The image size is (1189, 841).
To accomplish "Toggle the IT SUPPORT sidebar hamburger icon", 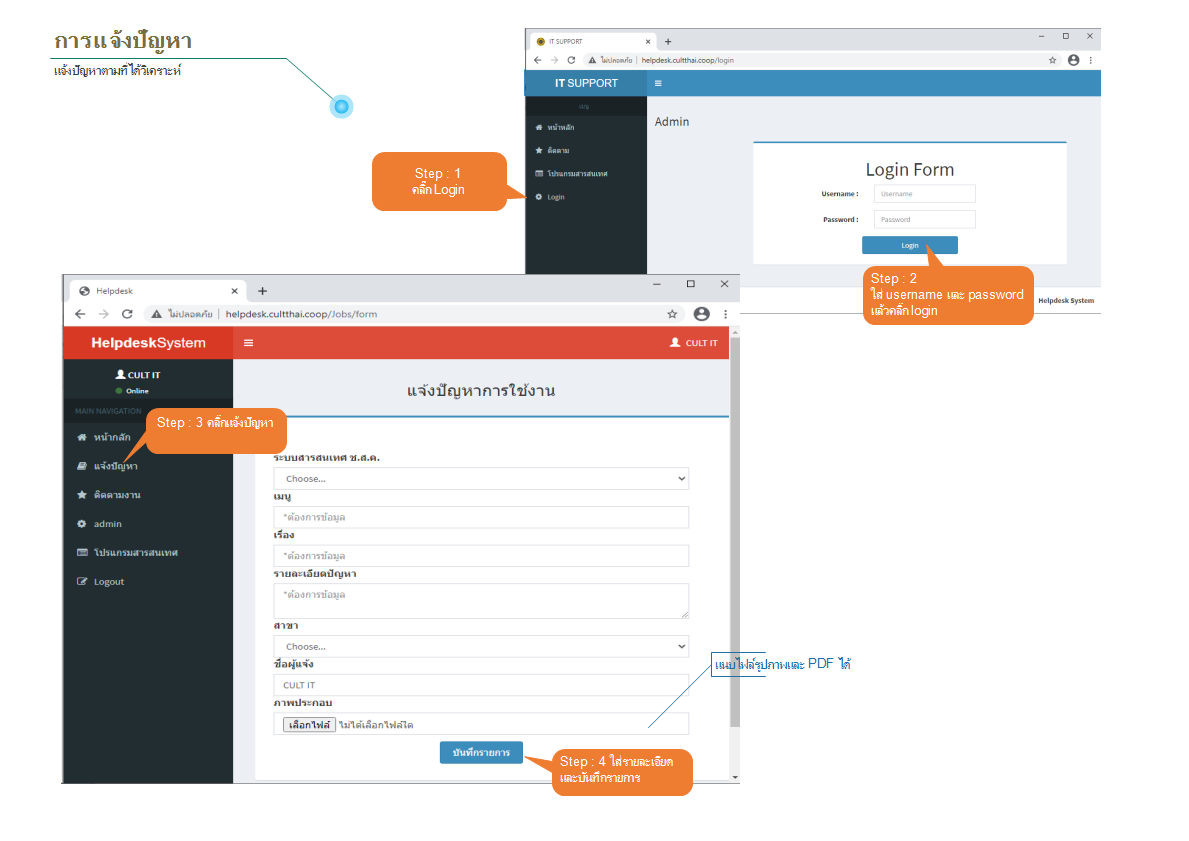I will (x=658, y=83).
